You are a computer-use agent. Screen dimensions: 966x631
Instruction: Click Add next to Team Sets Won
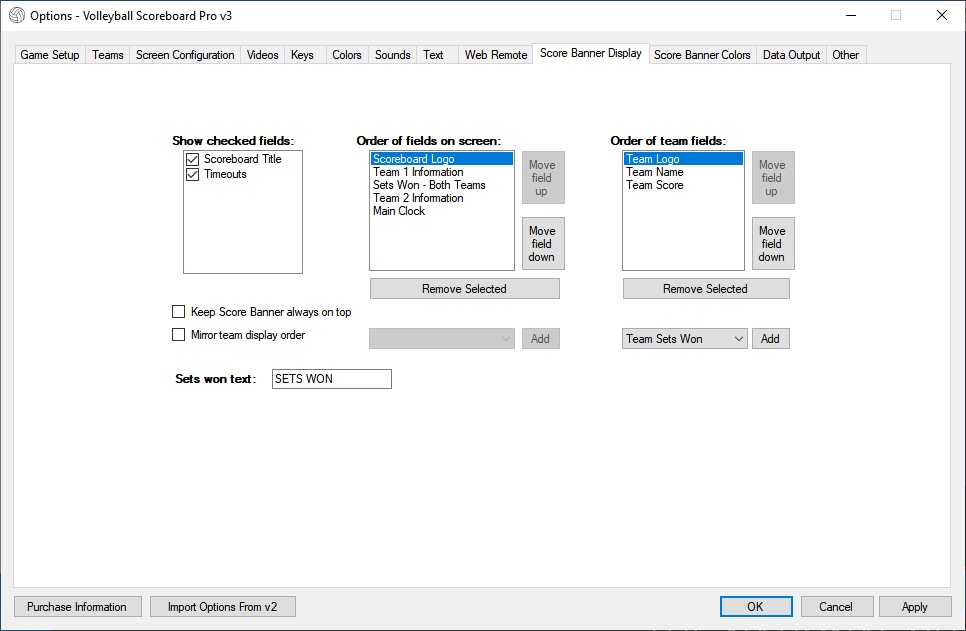[770, 339]
